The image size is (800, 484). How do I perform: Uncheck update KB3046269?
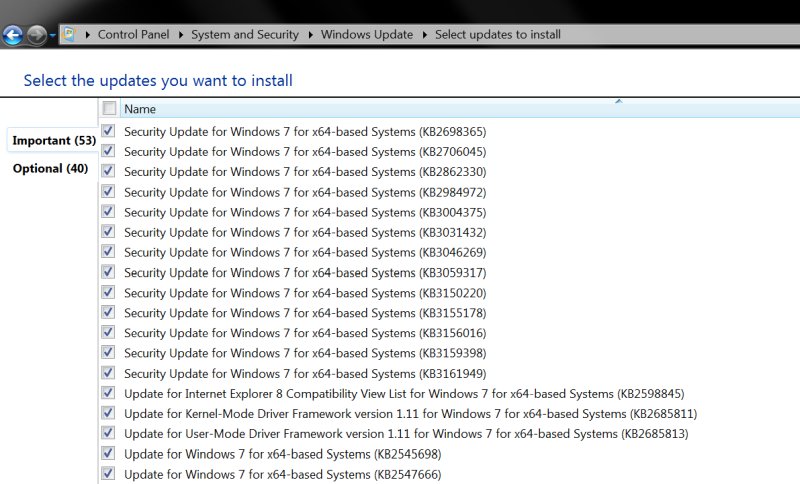point(108,251)
